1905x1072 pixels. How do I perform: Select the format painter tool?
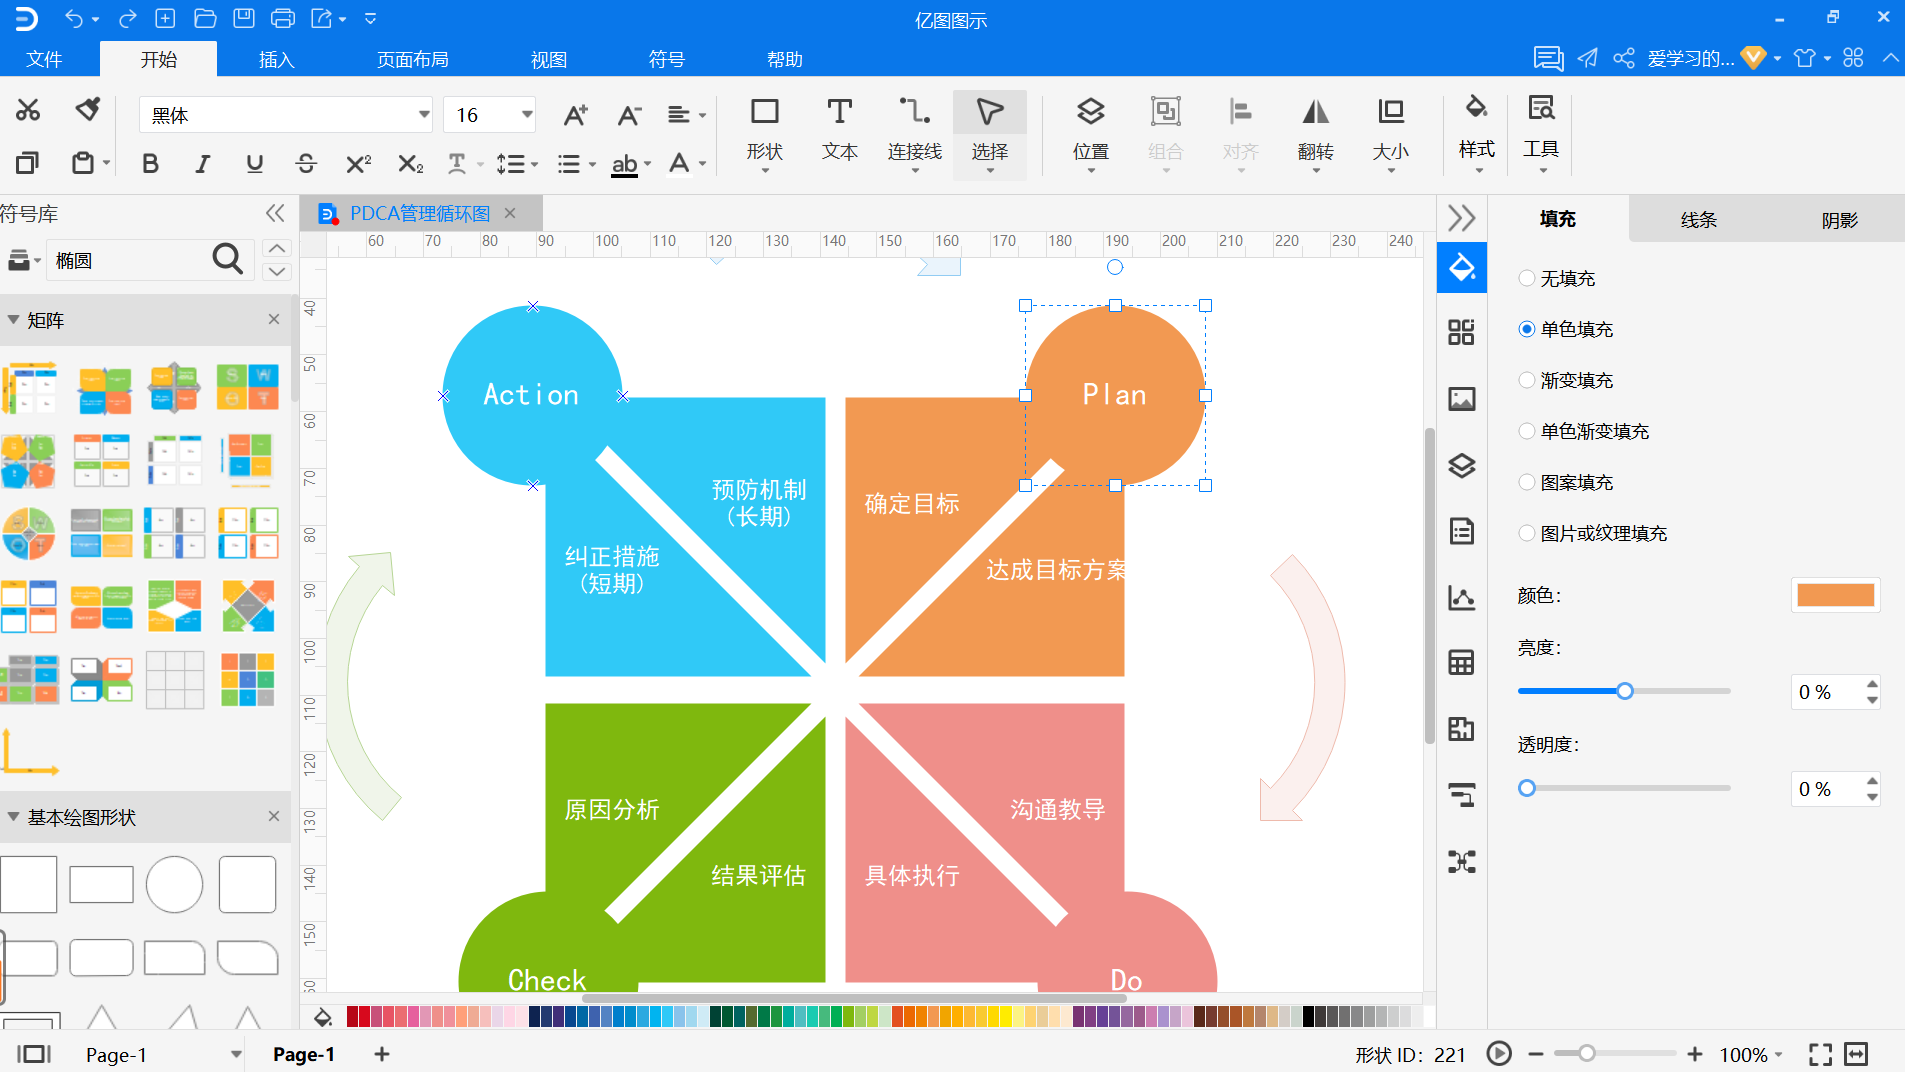(88, 110)
